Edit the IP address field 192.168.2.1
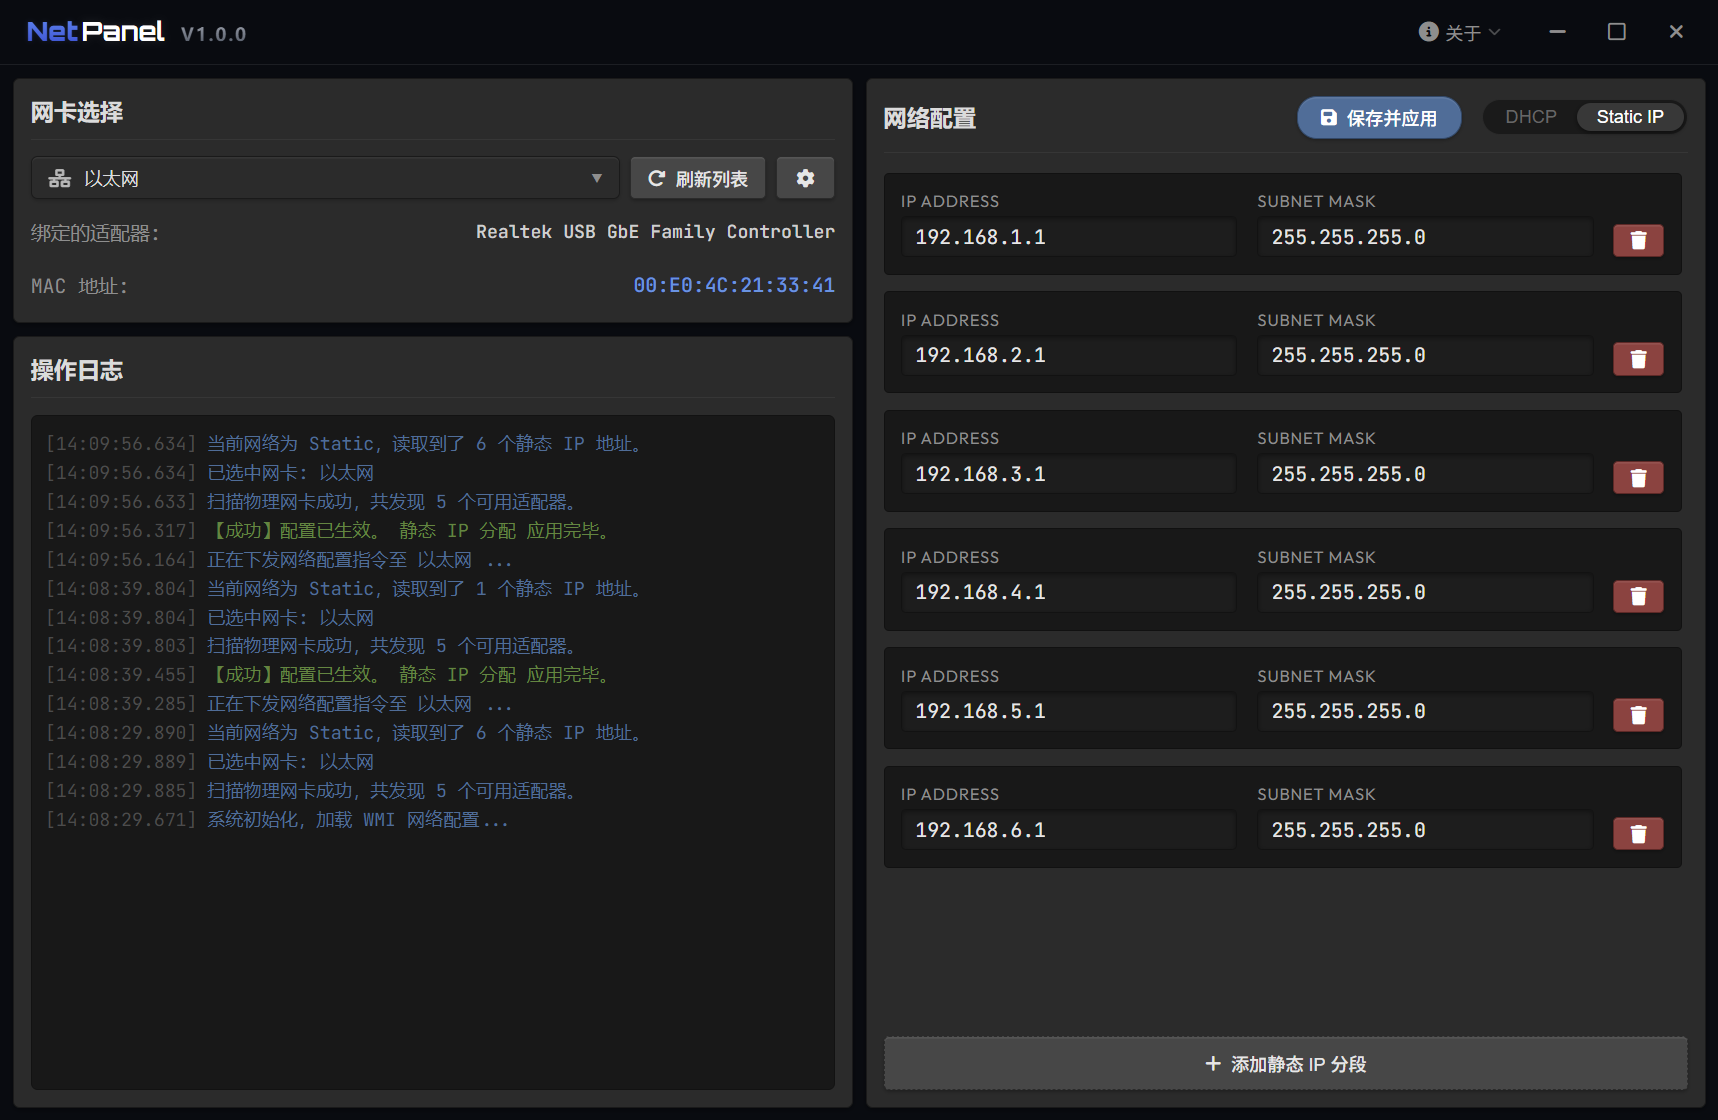This screenshot has width=1718, height=1120. [x=1068, y=356]
